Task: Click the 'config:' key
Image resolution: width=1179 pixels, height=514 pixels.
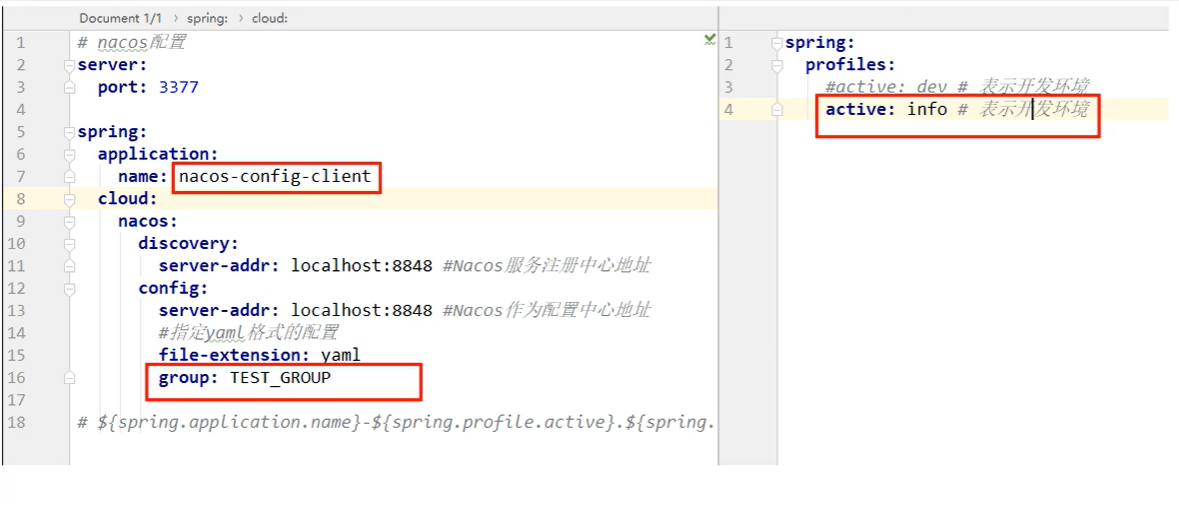Action: point(173,289)
